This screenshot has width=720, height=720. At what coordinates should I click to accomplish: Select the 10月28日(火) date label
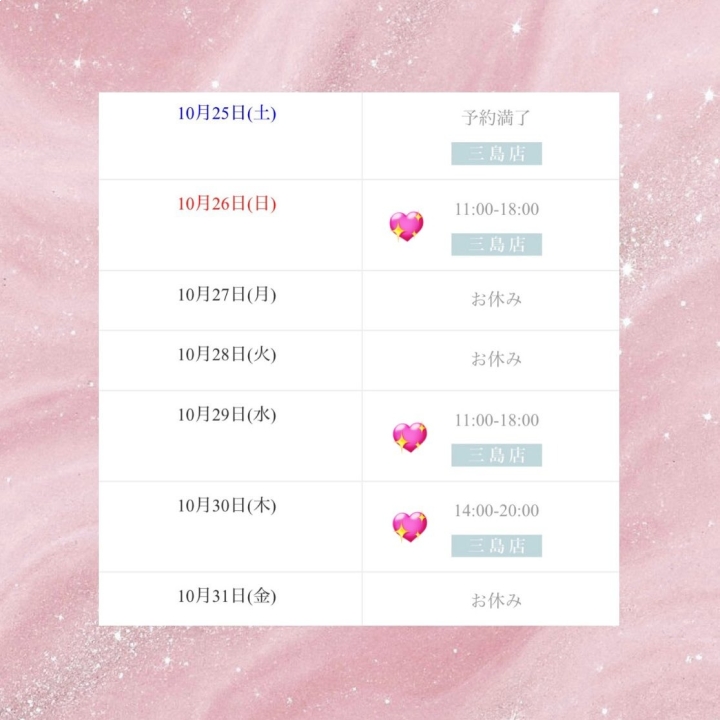click(x=227, y=354)
